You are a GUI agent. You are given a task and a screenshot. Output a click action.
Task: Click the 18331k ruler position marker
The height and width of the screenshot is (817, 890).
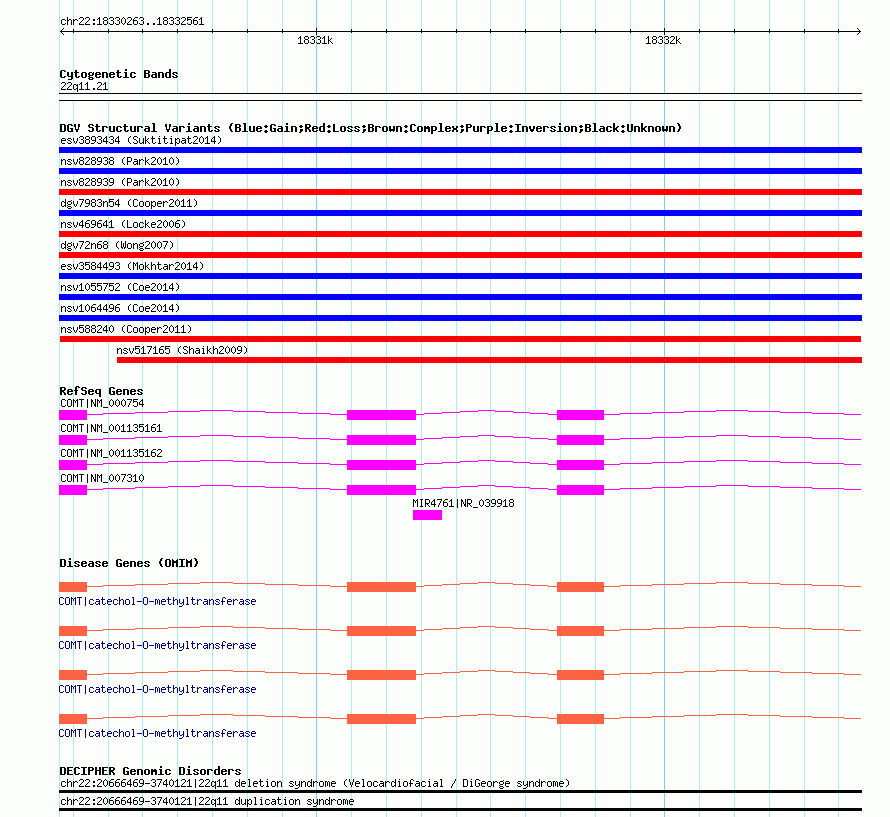(315, 40)
